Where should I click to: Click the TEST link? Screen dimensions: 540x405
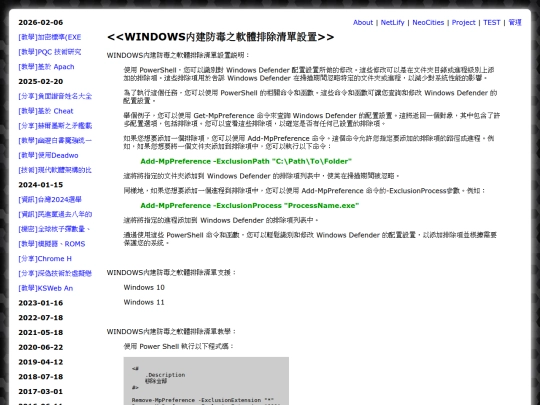click(491, 22)
